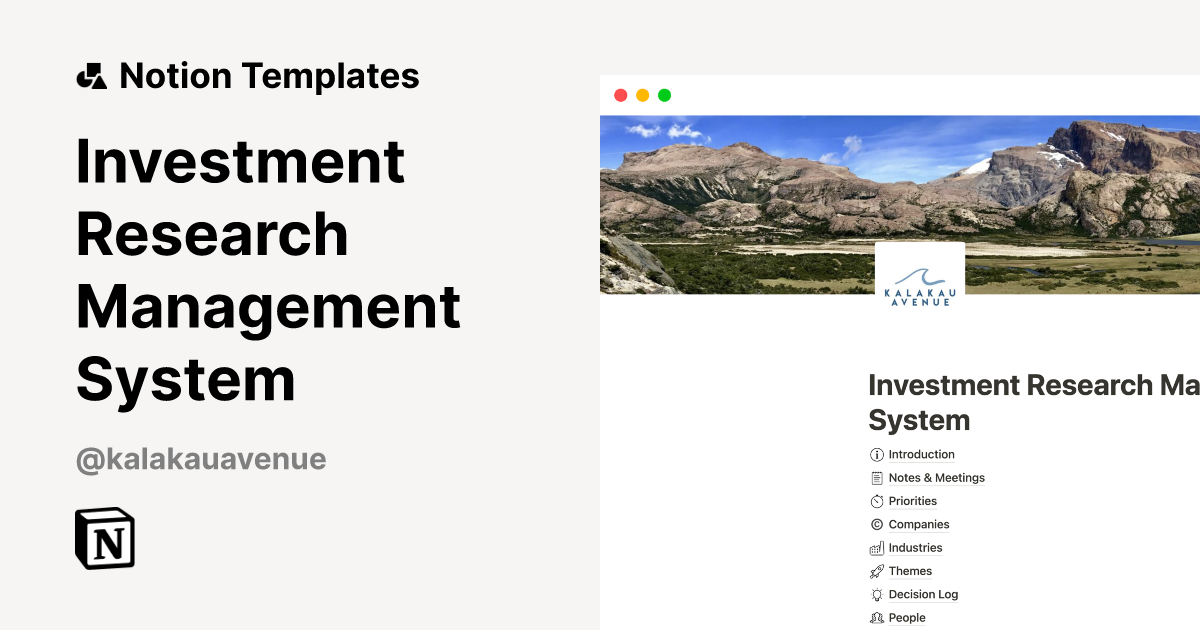Click the copyright symbol icon next to Companies
Viewport: 1200px width, 630px height.
875,524
